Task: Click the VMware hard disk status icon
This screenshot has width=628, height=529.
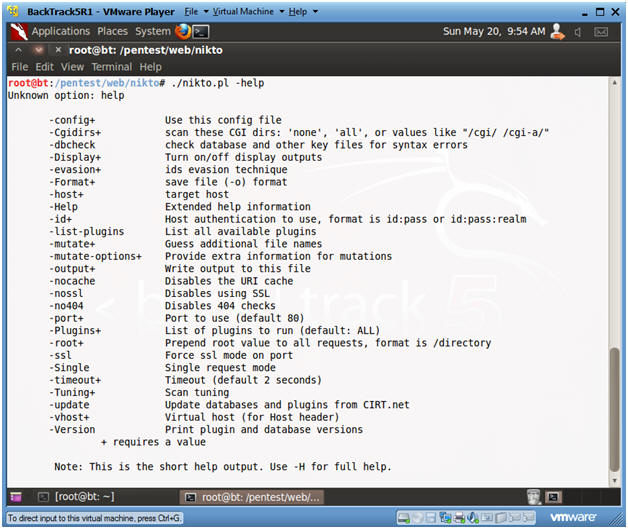Action: pos(404,518)
